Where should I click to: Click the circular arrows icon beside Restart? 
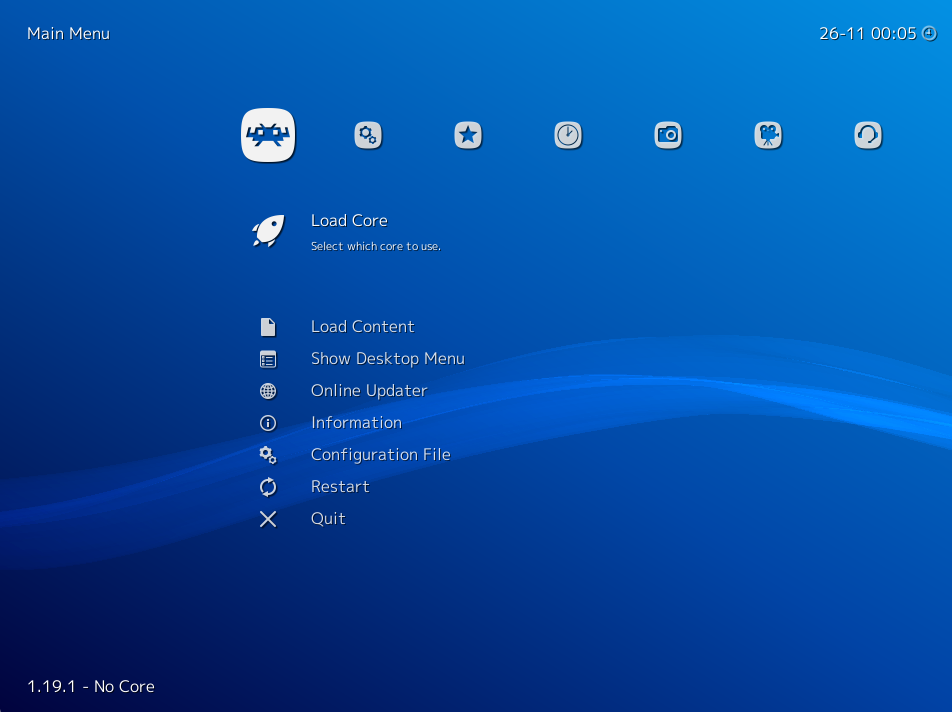(268, 487)
